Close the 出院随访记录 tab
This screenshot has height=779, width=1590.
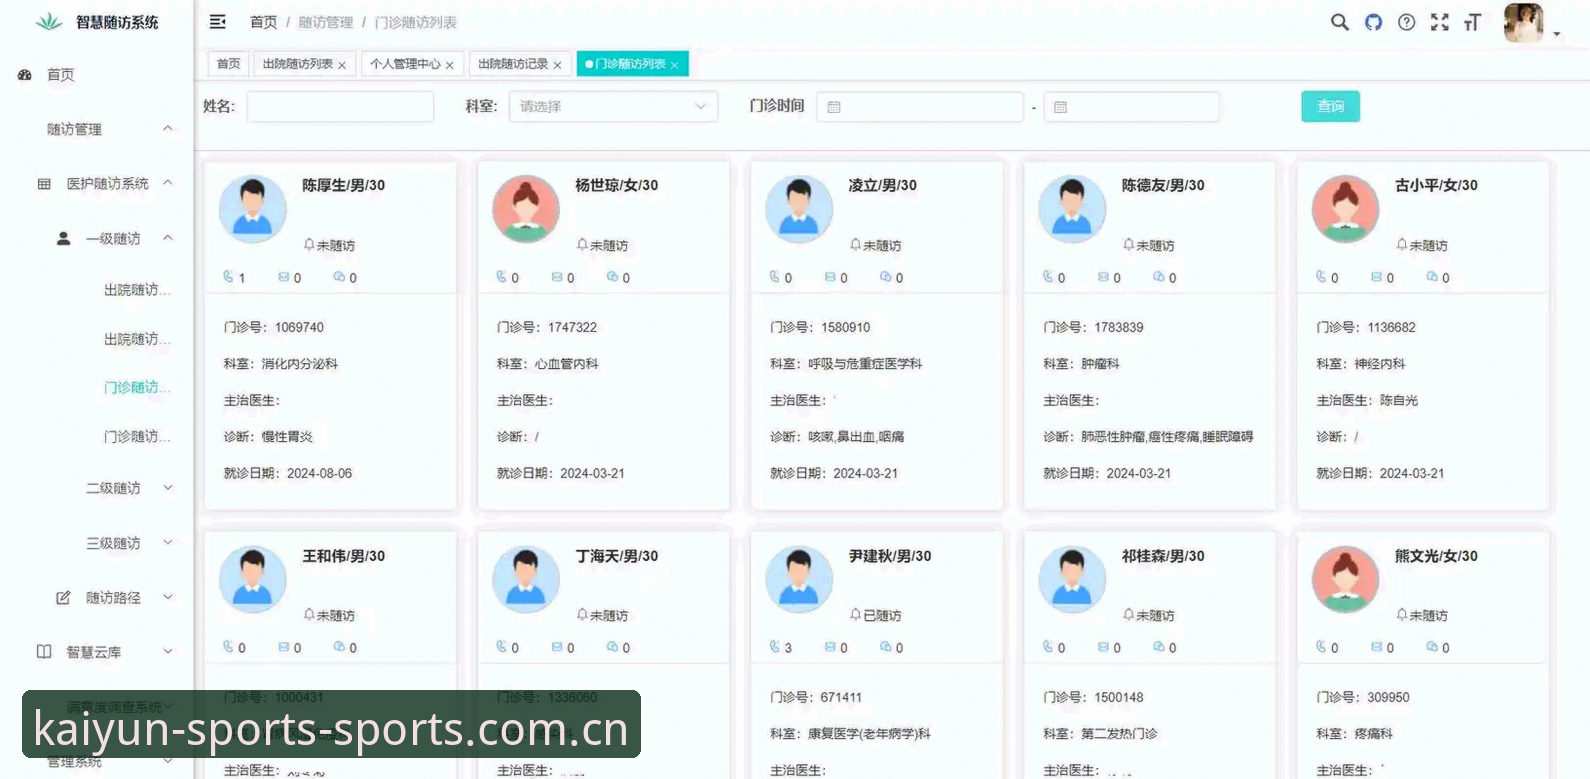[x=557, y=65]
